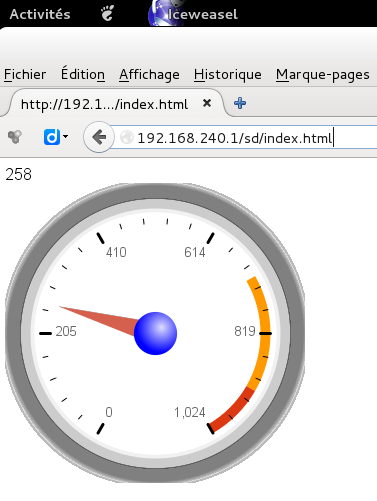The image size is (377, 501).
Task: Open the Historique menu
Action: point(228,75)
